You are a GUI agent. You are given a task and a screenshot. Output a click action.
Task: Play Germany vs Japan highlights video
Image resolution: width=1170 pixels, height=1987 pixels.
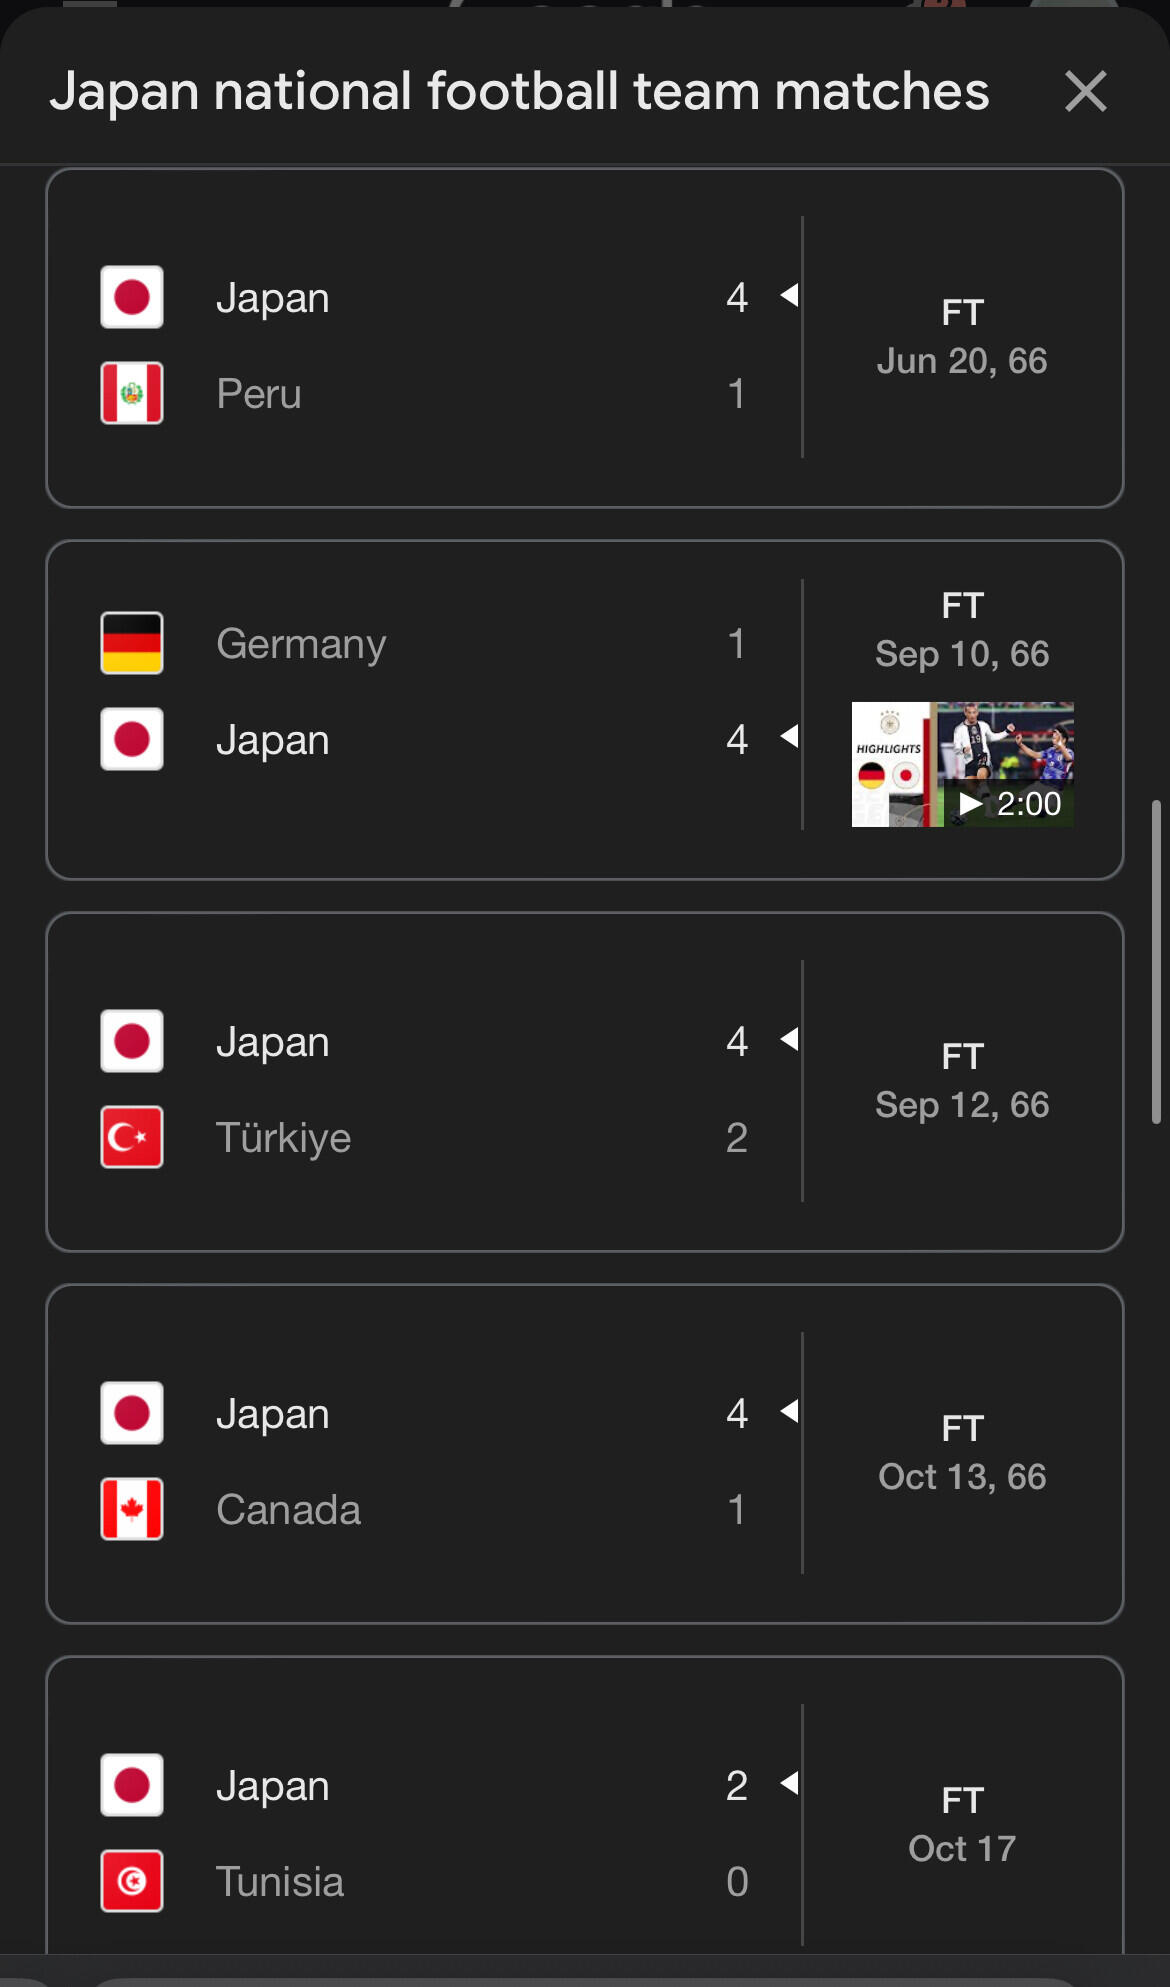(x=962, y=765)
